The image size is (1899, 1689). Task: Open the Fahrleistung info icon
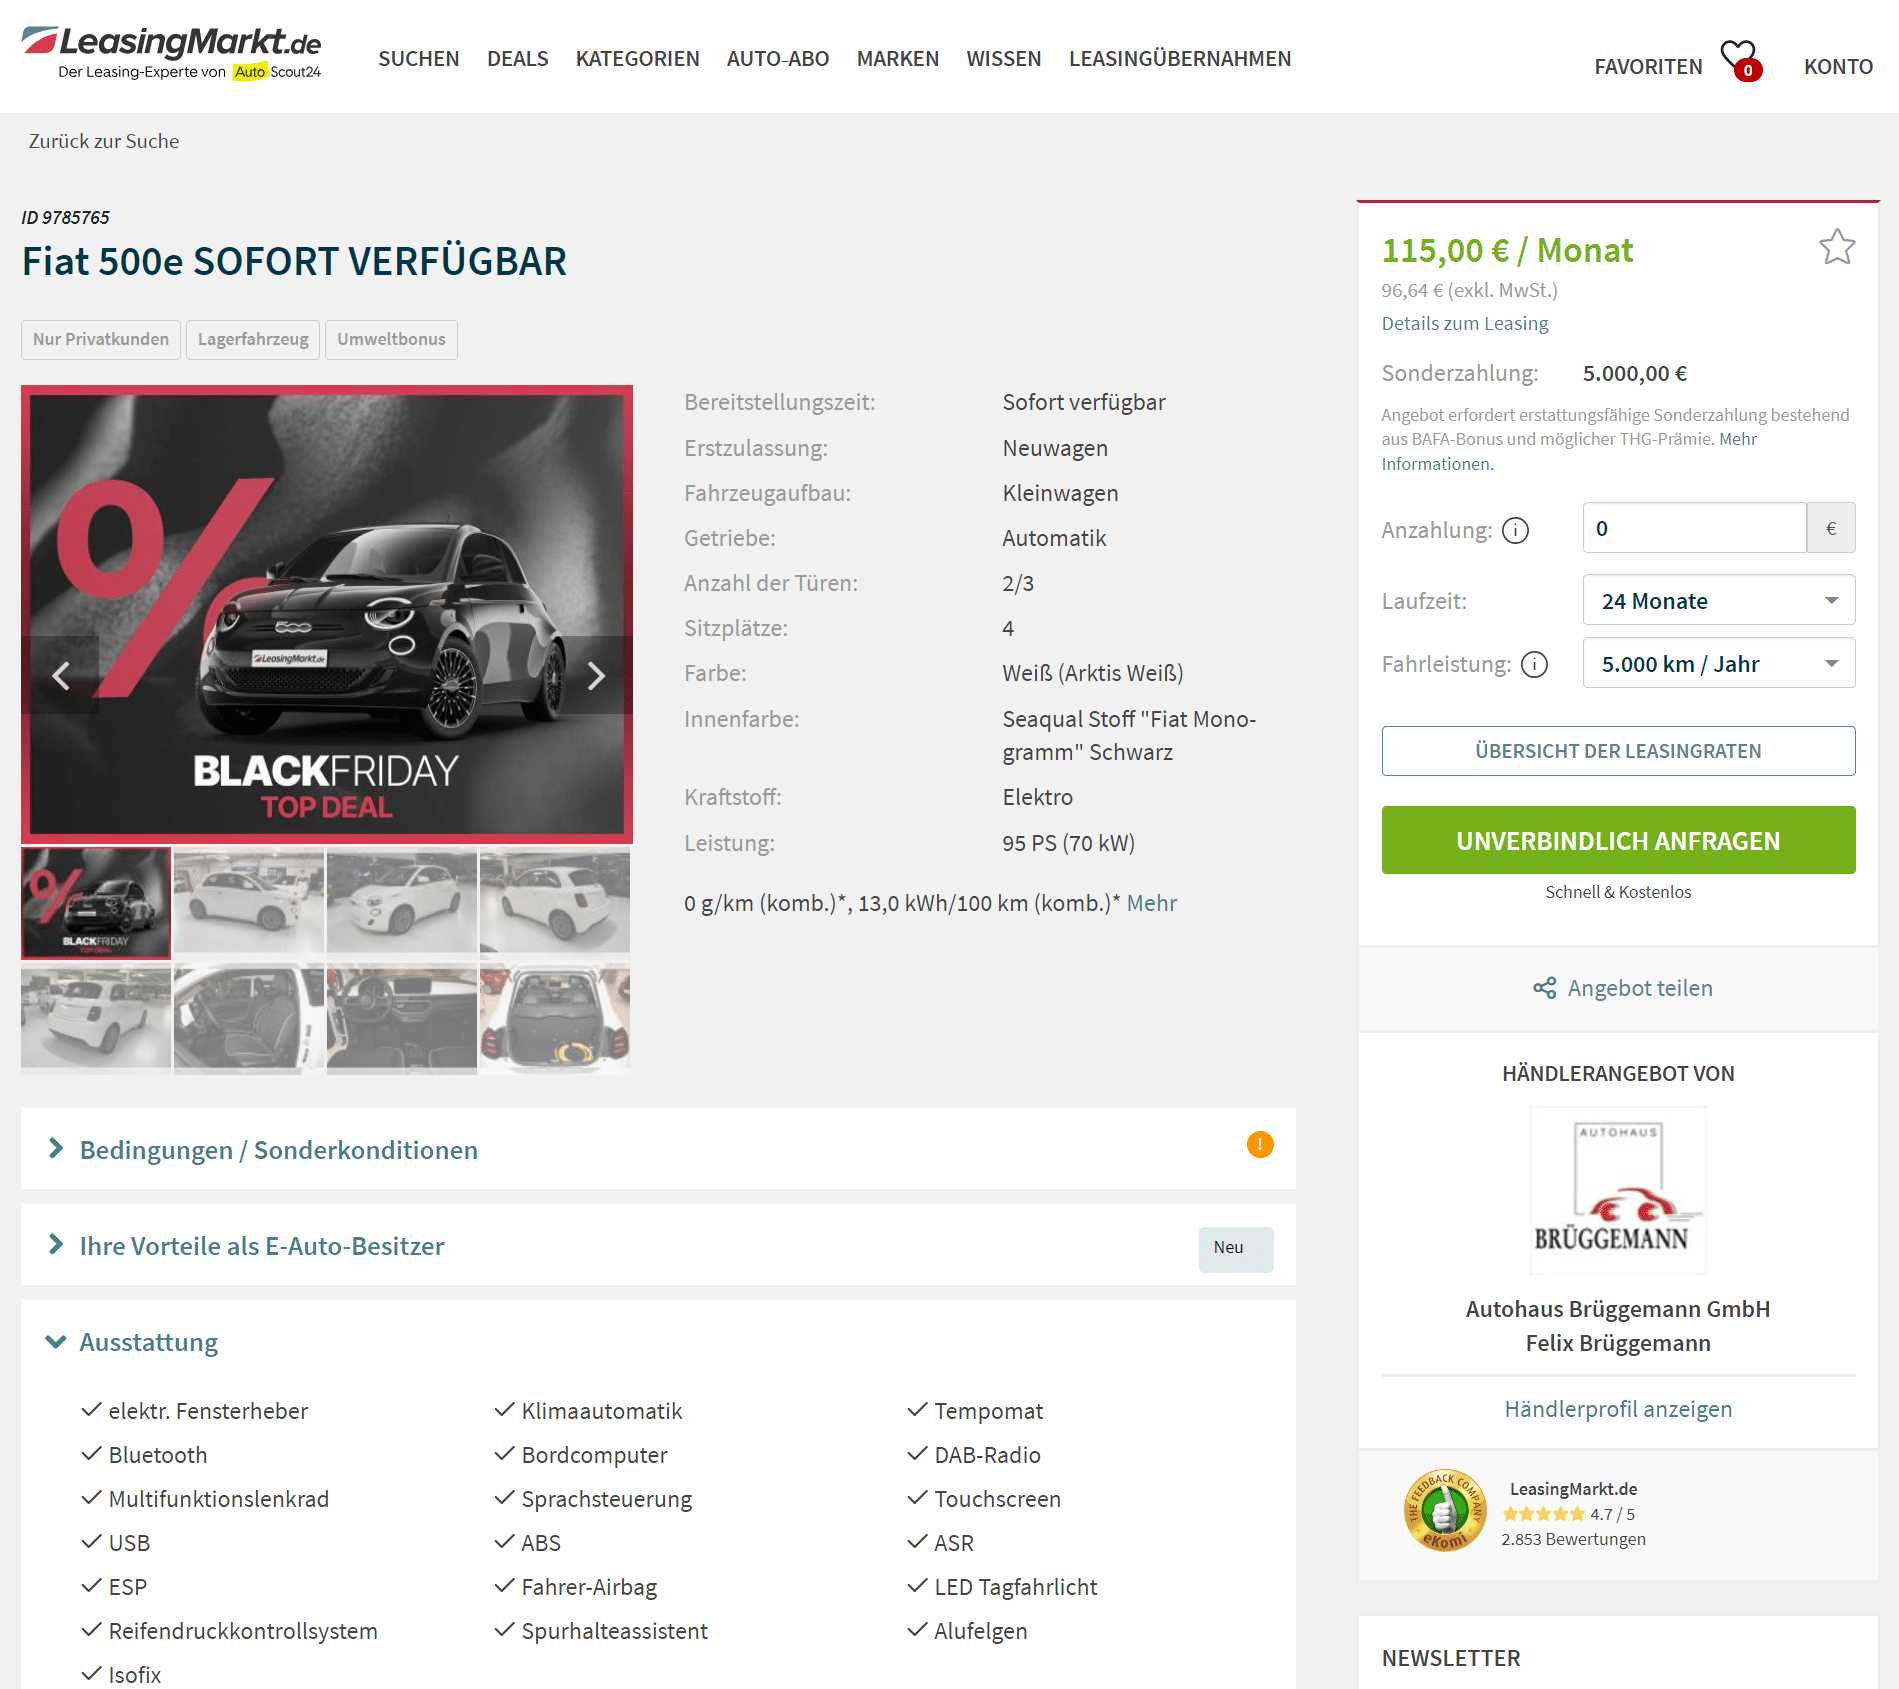(x=1535, y=664)
